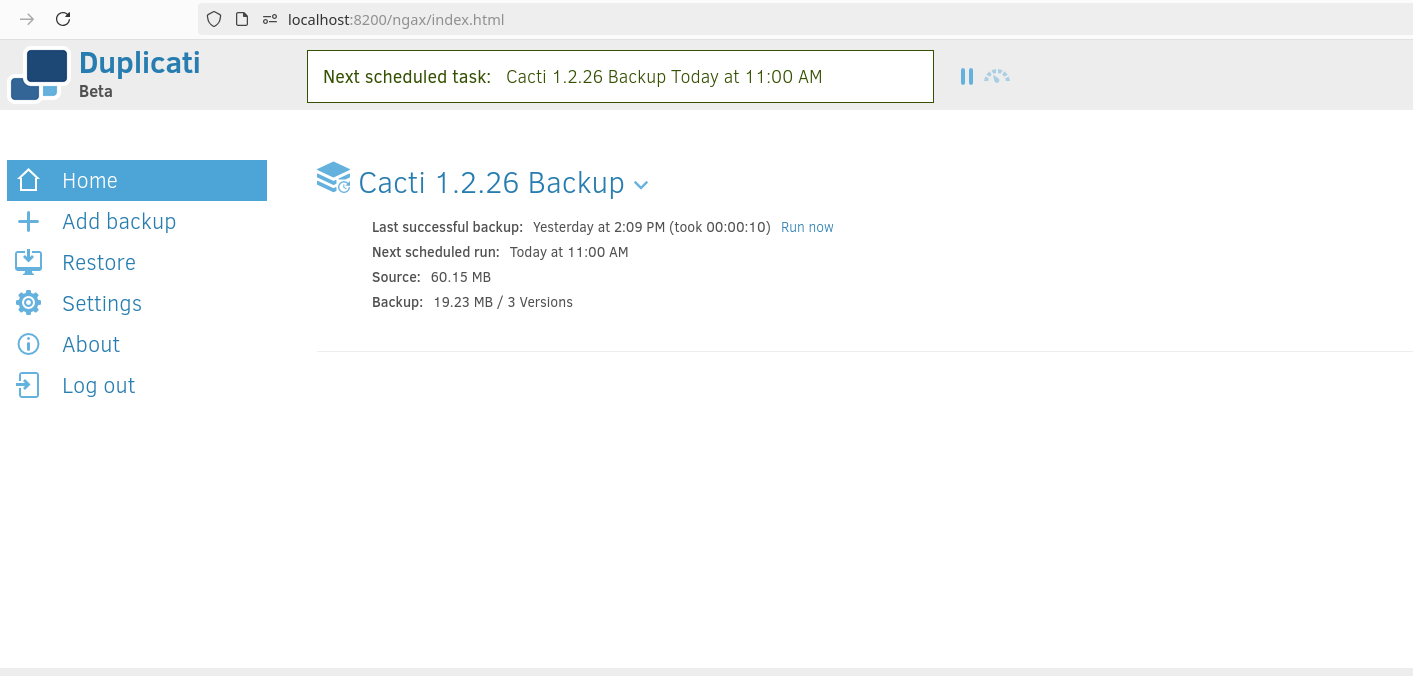Click the About info circle icon
The height and width of the screenshot is (676, 1413).
pos(28,345)
